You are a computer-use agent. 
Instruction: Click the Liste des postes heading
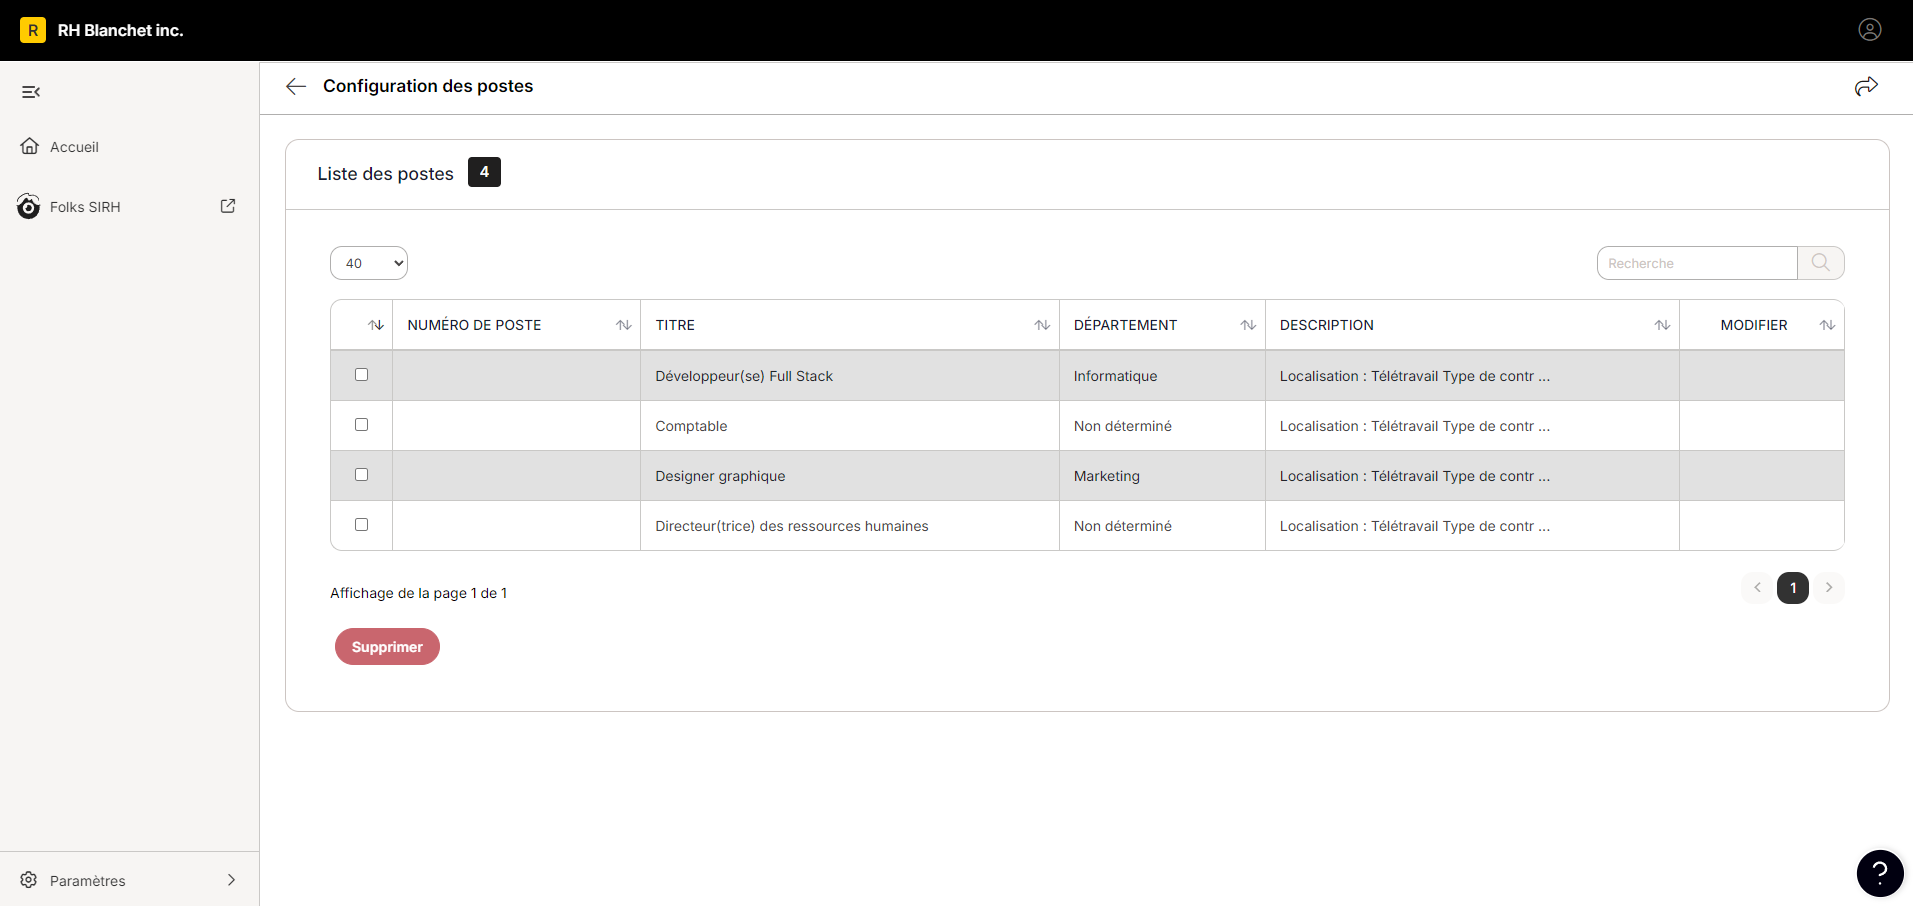coord(385,174)
